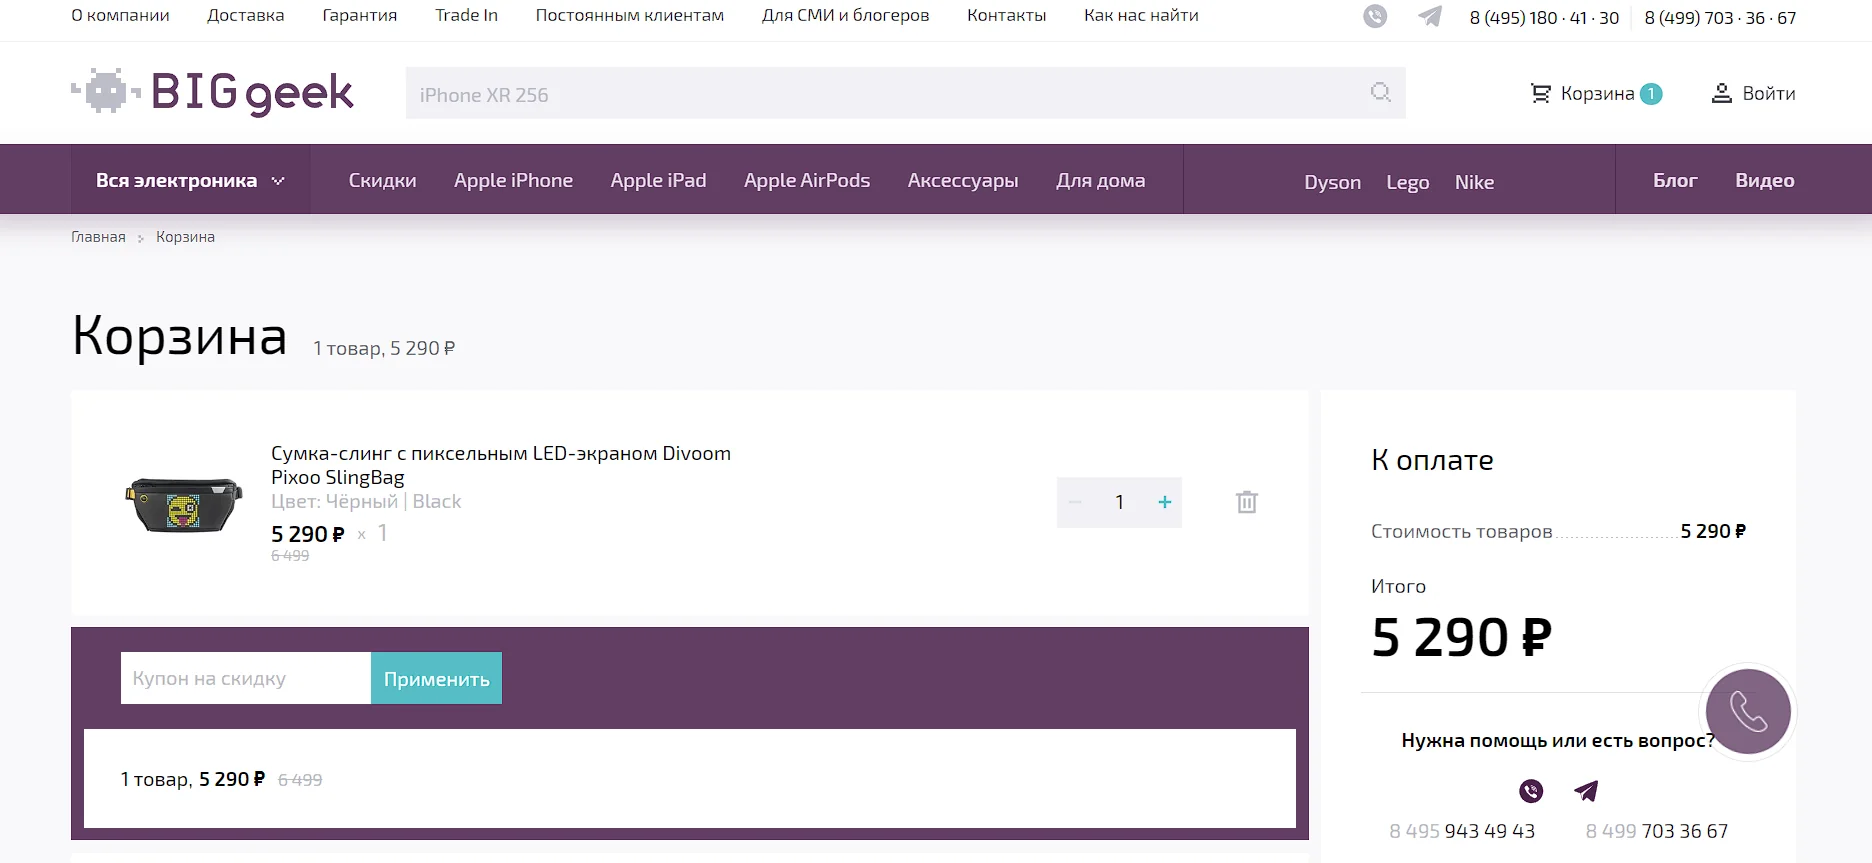Click the Купон на скидку input field
1872x863 pixels.
pos(246,678)
